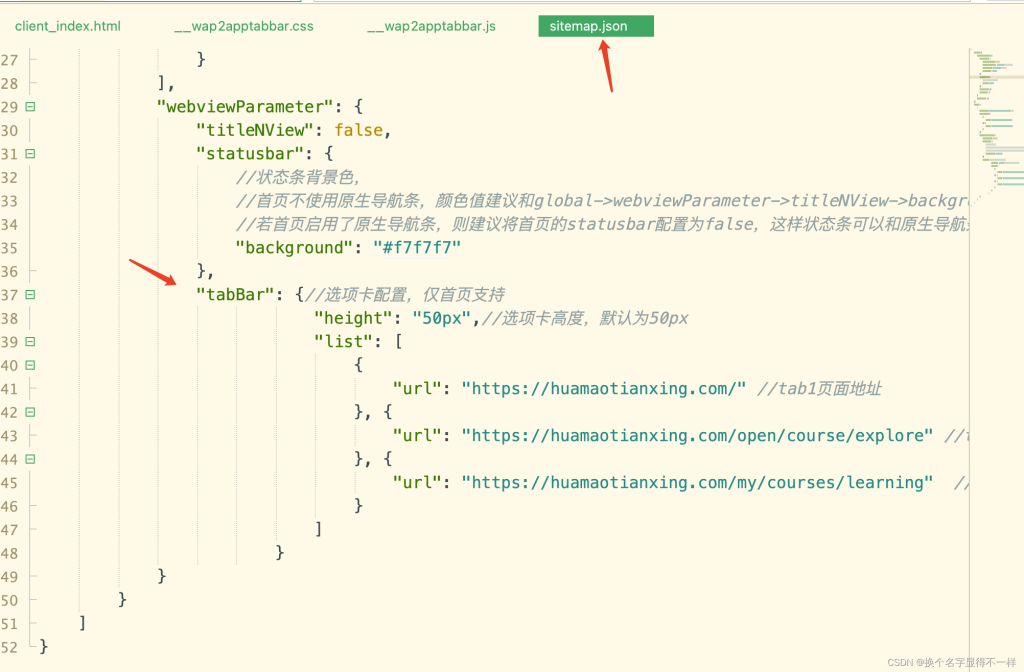The height and width of the screenshot is (672, 1024).
Task: Collapse the fold marker on line 42
Action: click(30, 412)
